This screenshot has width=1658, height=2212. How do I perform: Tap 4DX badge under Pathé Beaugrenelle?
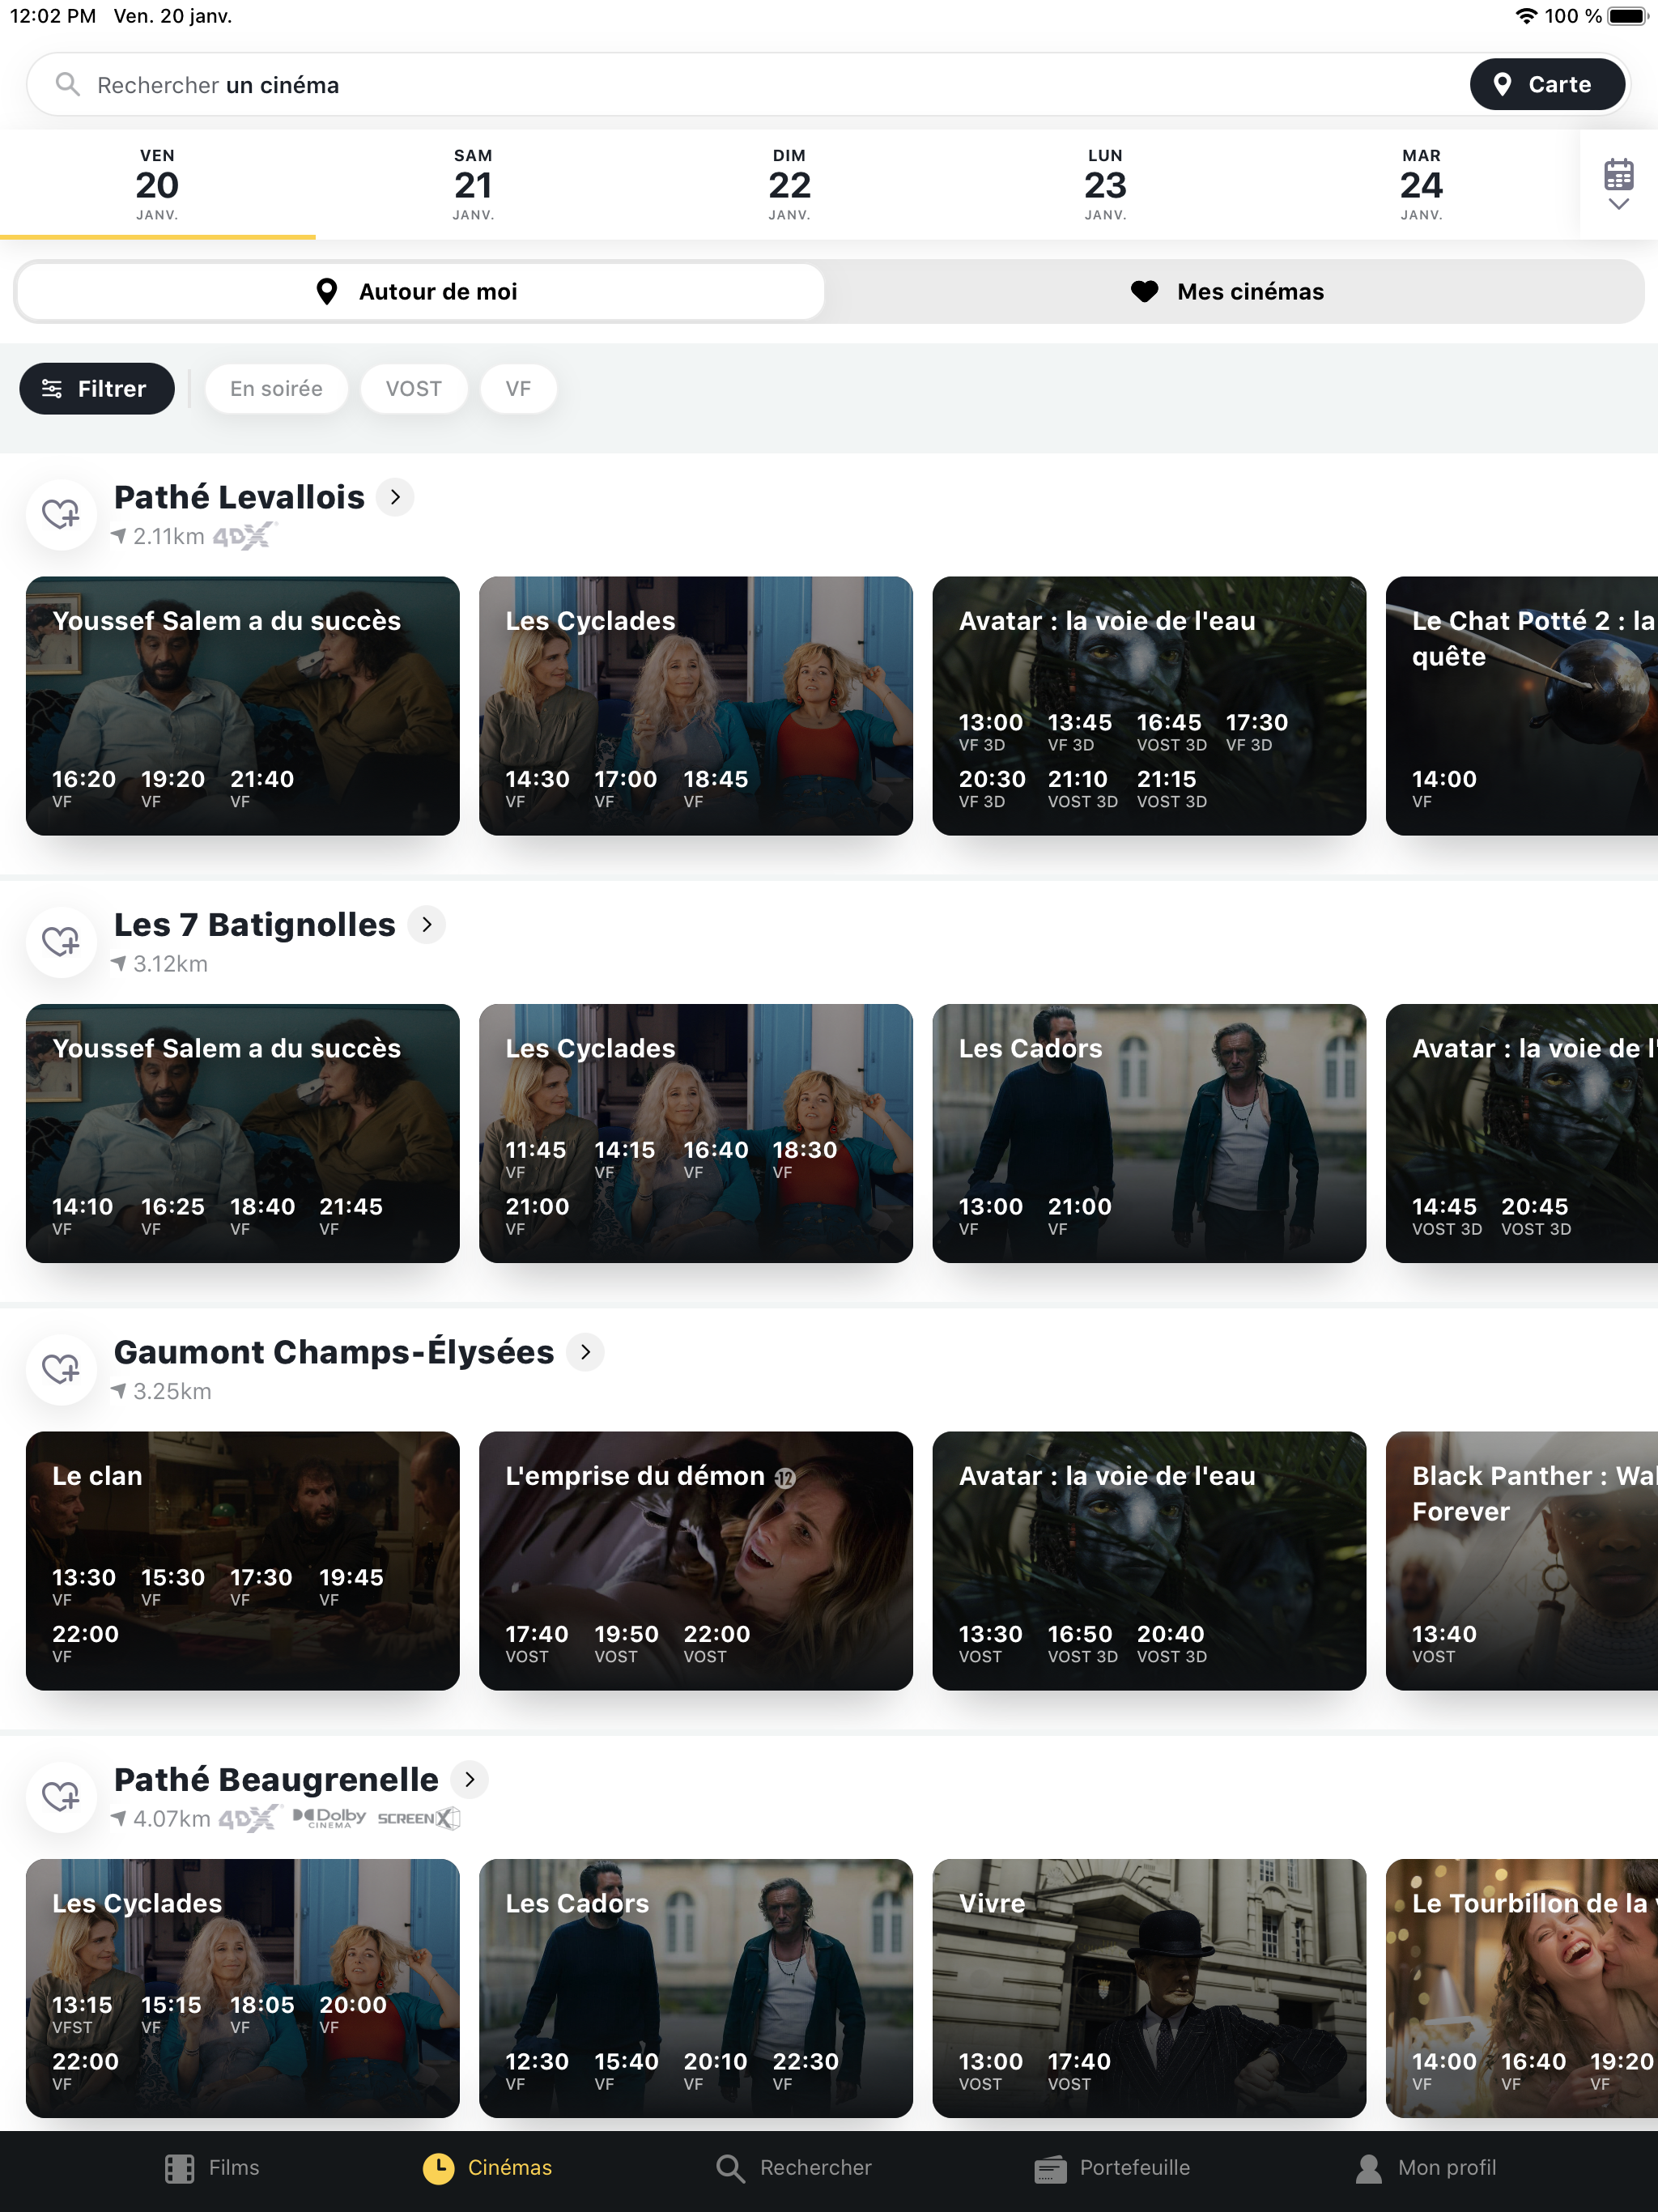point(249,1819)
